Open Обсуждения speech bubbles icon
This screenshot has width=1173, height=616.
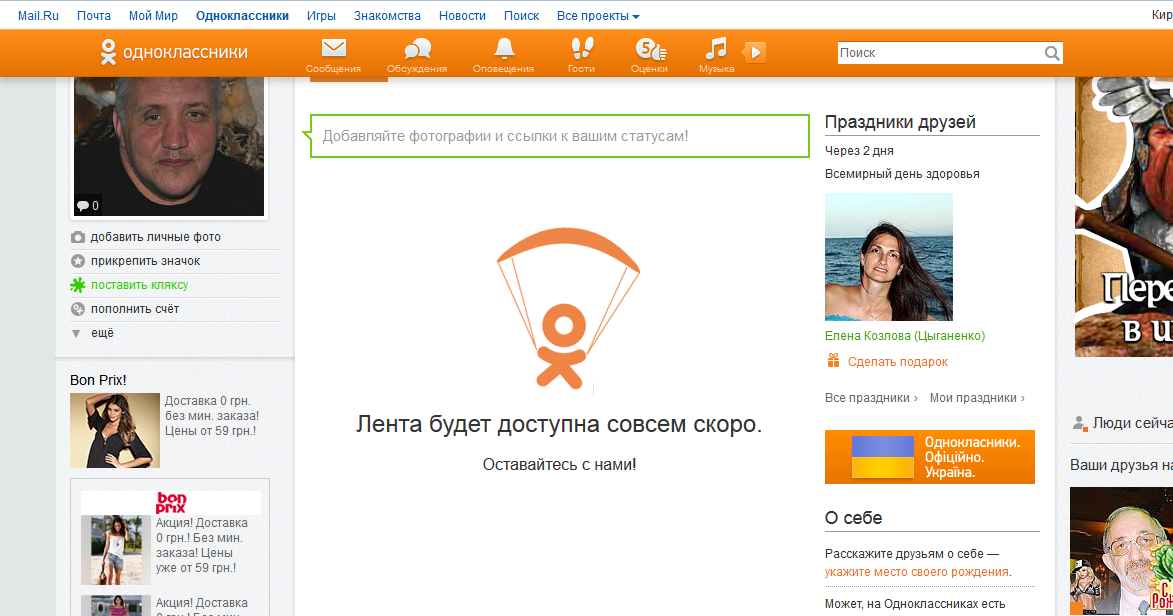pyautogui.click(x=417, y=49)
